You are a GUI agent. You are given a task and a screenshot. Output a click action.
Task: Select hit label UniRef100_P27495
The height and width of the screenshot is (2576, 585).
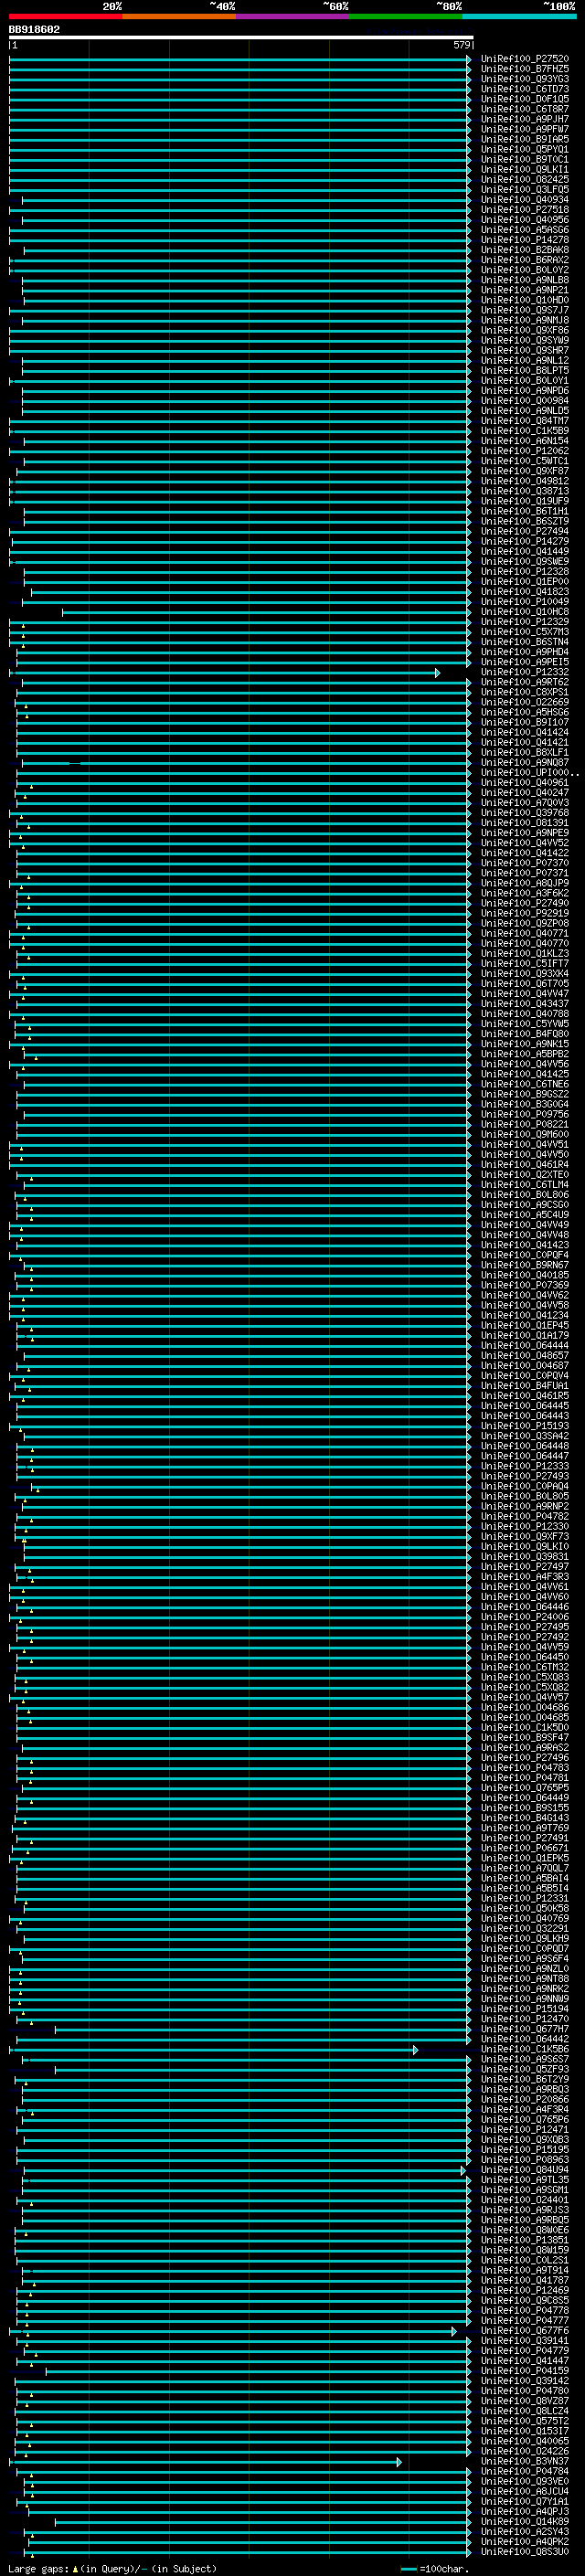pyautogui.click(x=525, y=1627)
